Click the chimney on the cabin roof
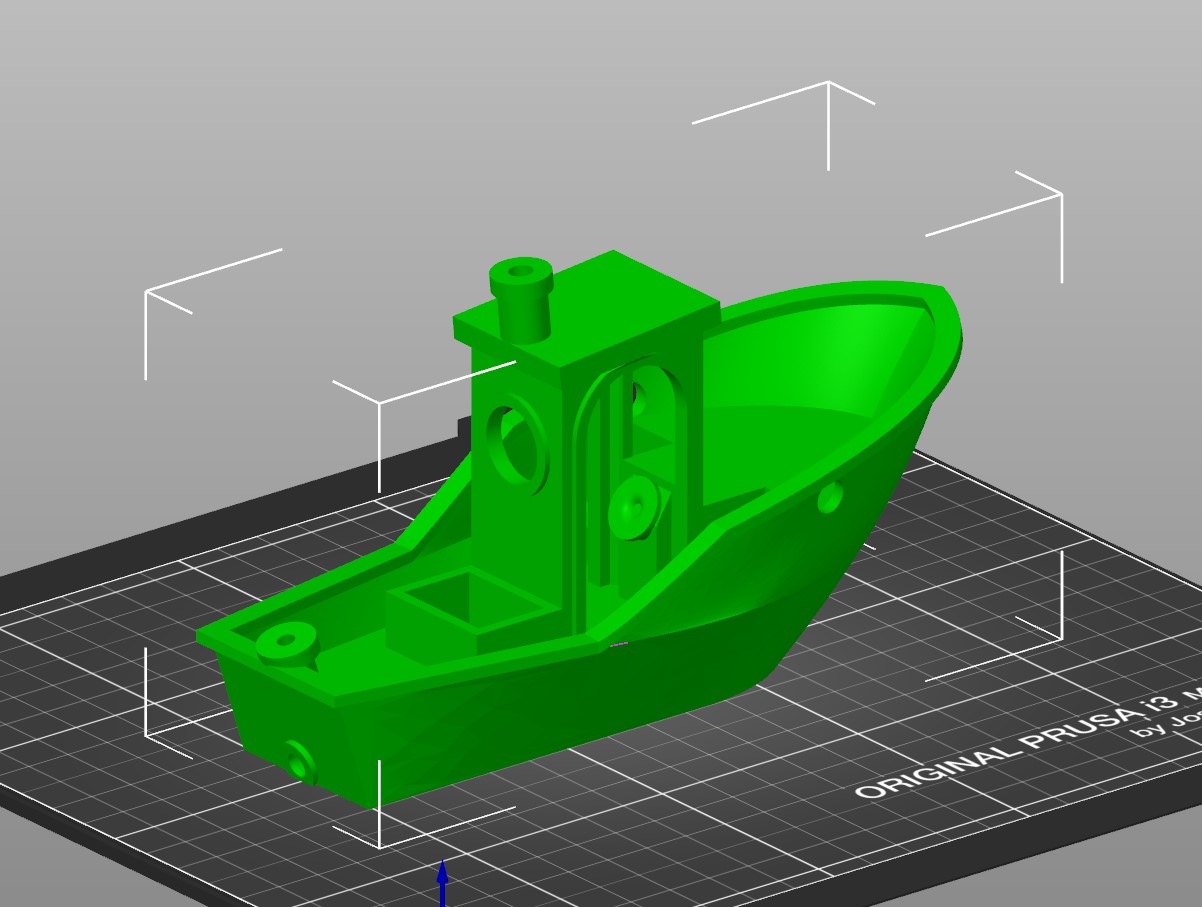Image resolution: width=1202 pixels, height=907 pixels. pos(521,300)
